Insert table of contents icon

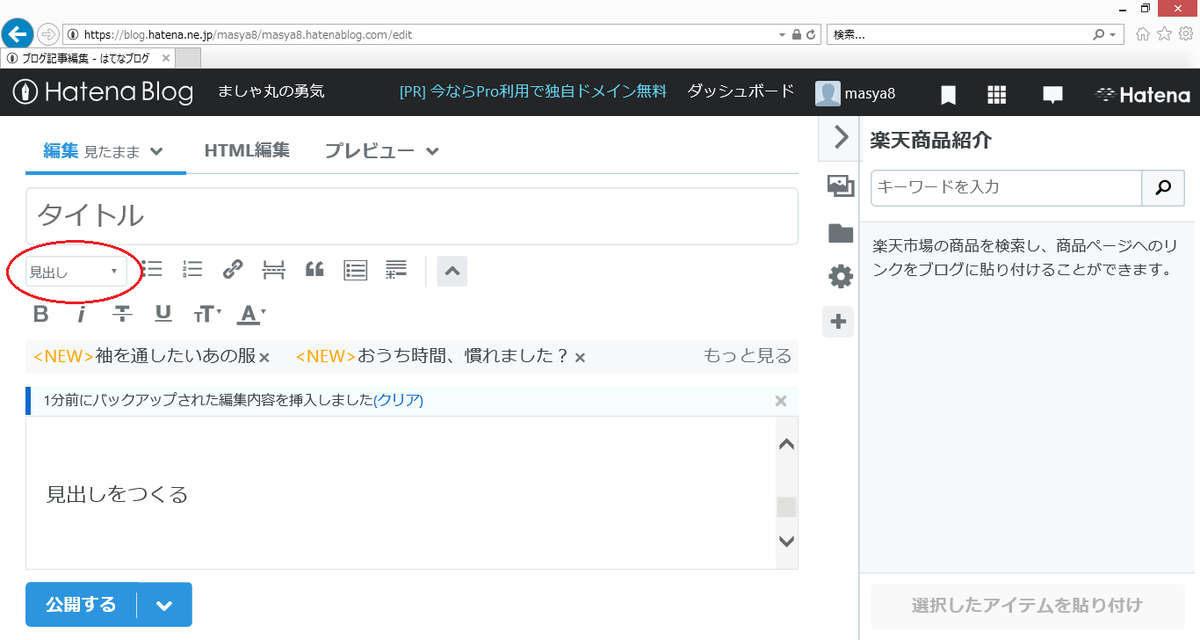tap(355, 270)
